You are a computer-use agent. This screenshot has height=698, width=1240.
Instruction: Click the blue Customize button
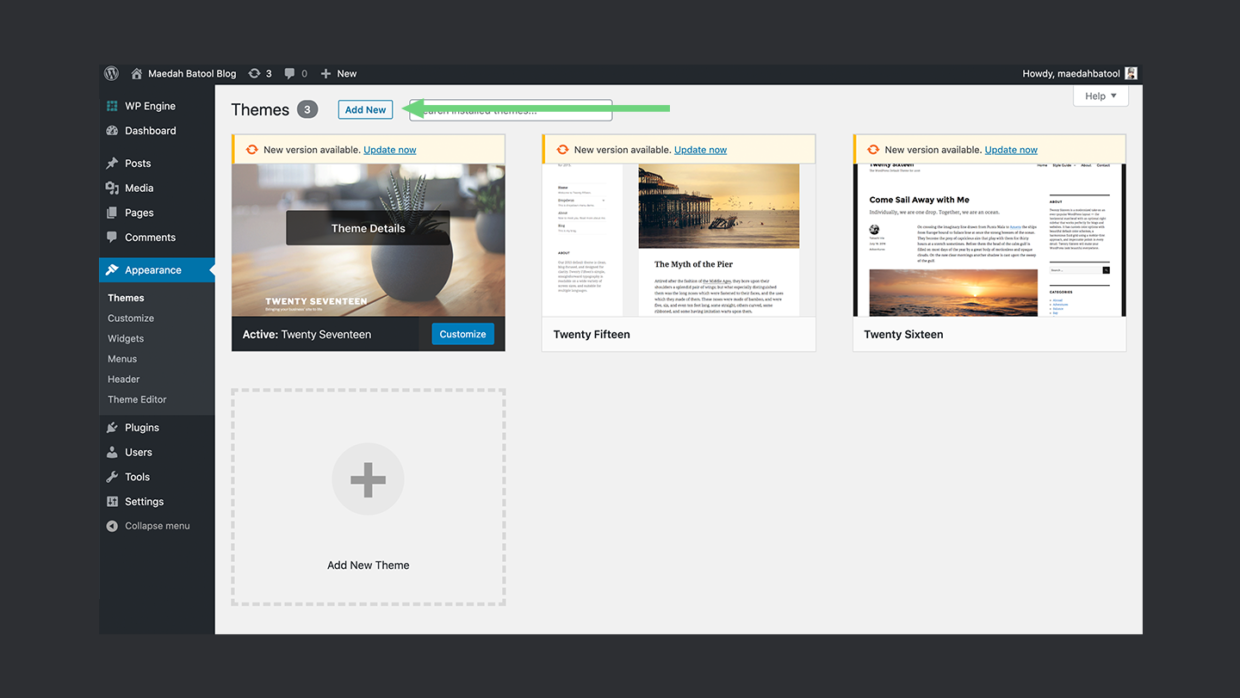463,334
